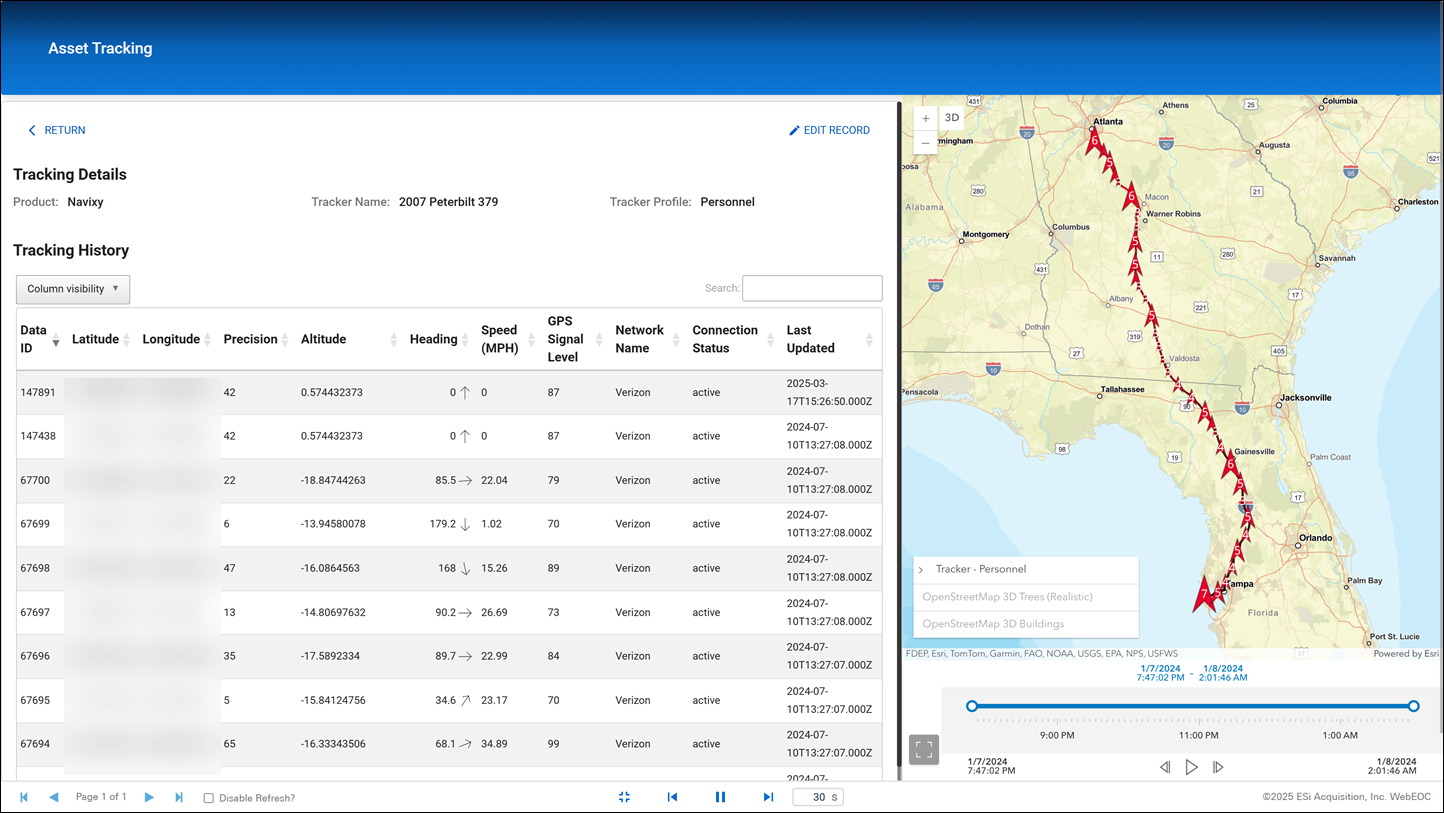1444x813 pixels.
Task: Enable the Disable Refresh checkbox
Action: (207, 797)
